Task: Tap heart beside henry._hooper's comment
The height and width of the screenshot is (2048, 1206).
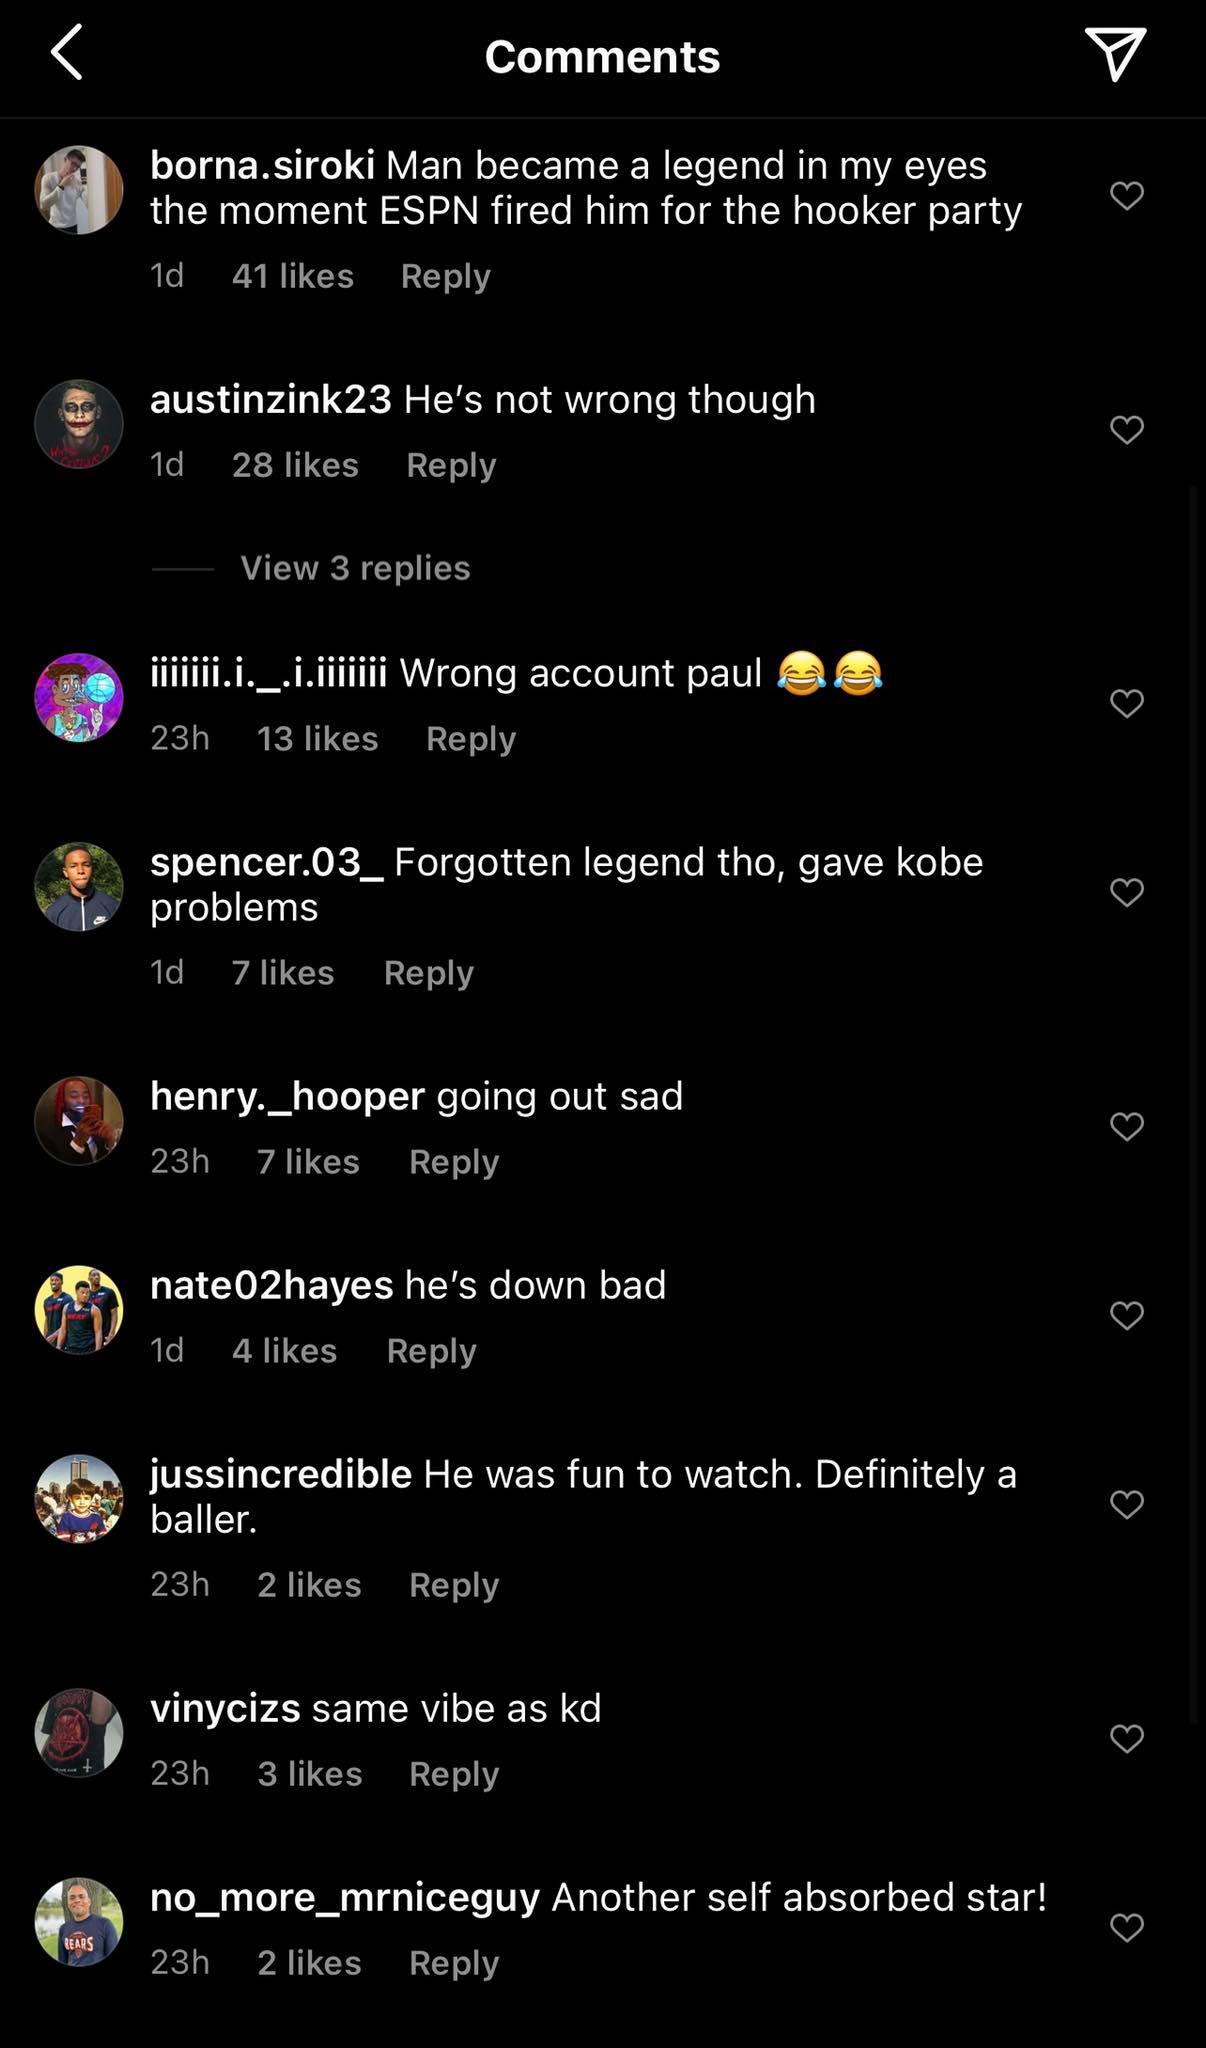Action: tap(1126, 1127)
